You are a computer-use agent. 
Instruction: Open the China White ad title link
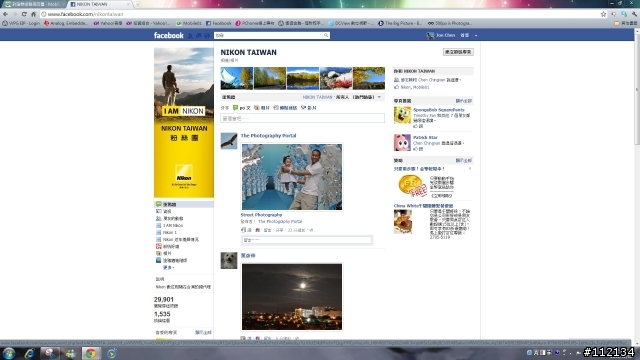423,206
